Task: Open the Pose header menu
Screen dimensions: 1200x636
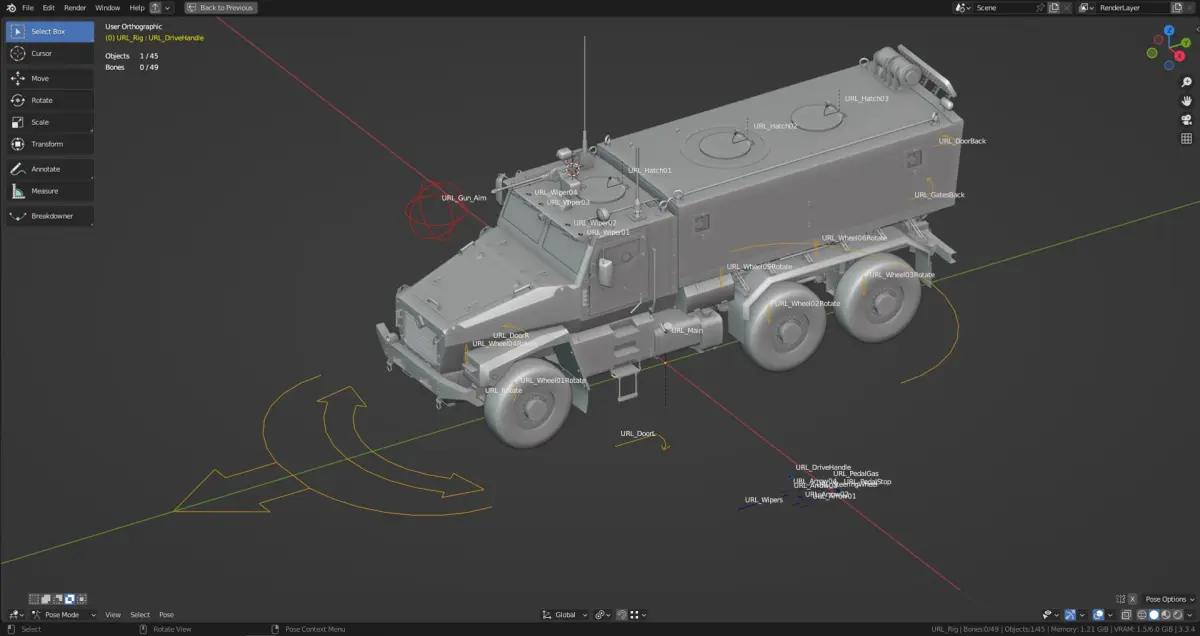Action: tap(166, 614)
